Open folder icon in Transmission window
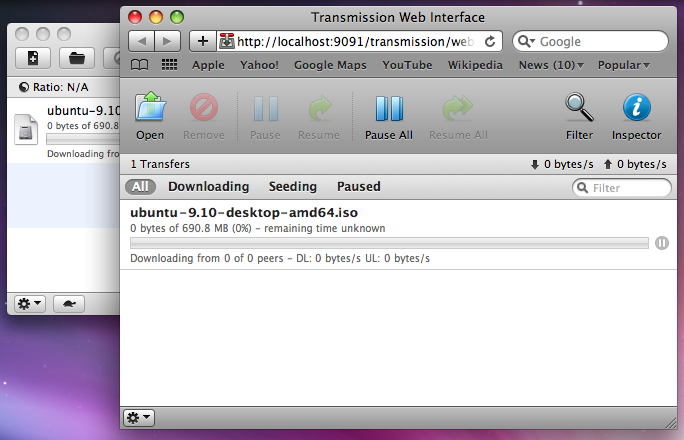The image size is (684, 440). tap(77, 58)
